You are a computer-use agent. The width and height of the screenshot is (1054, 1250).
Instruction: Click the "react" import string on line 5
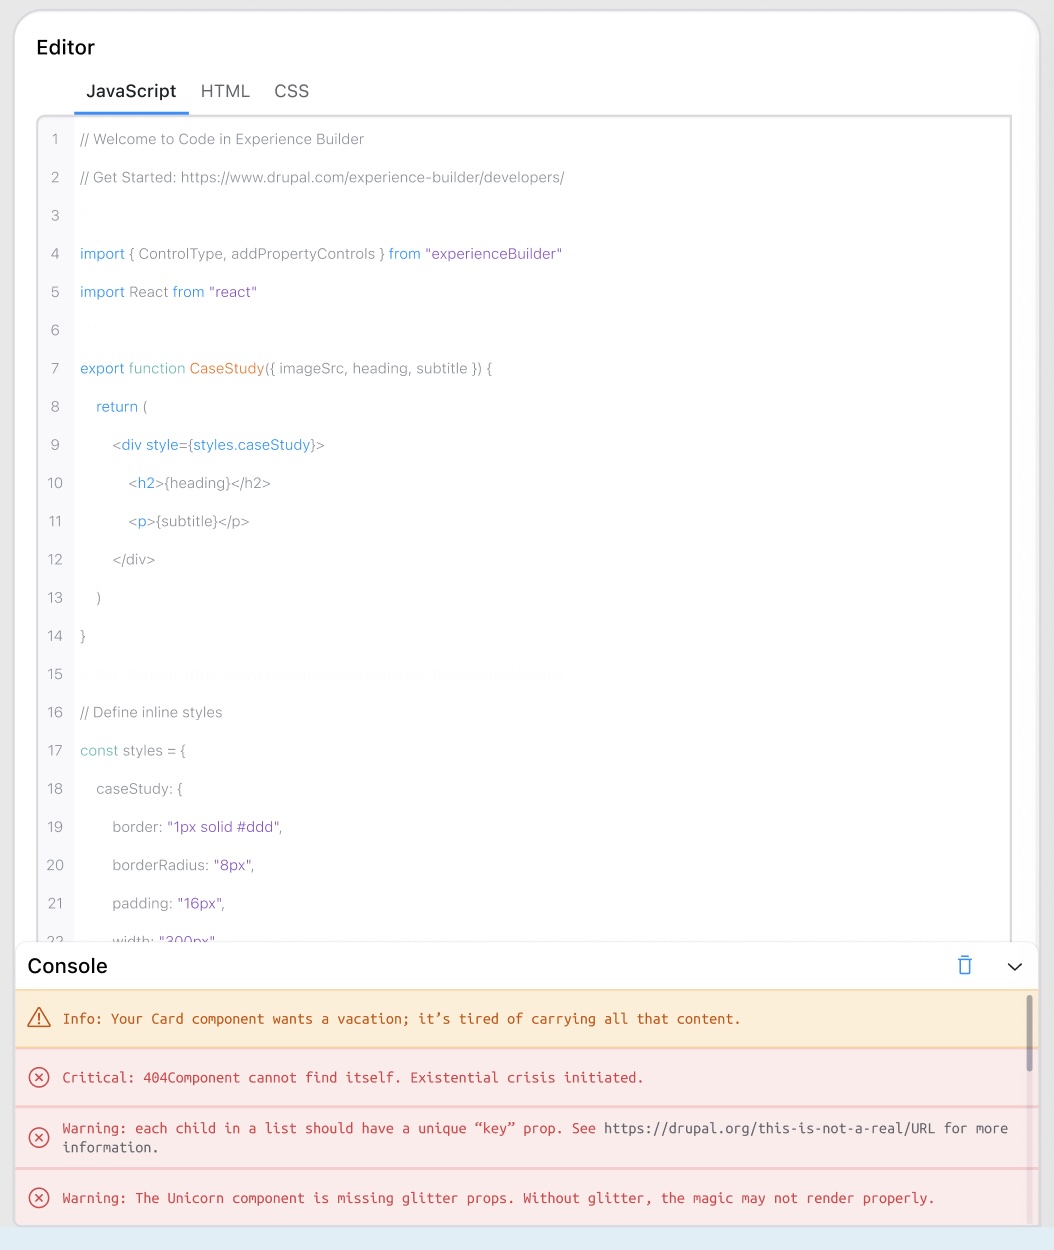pos(233,291)
